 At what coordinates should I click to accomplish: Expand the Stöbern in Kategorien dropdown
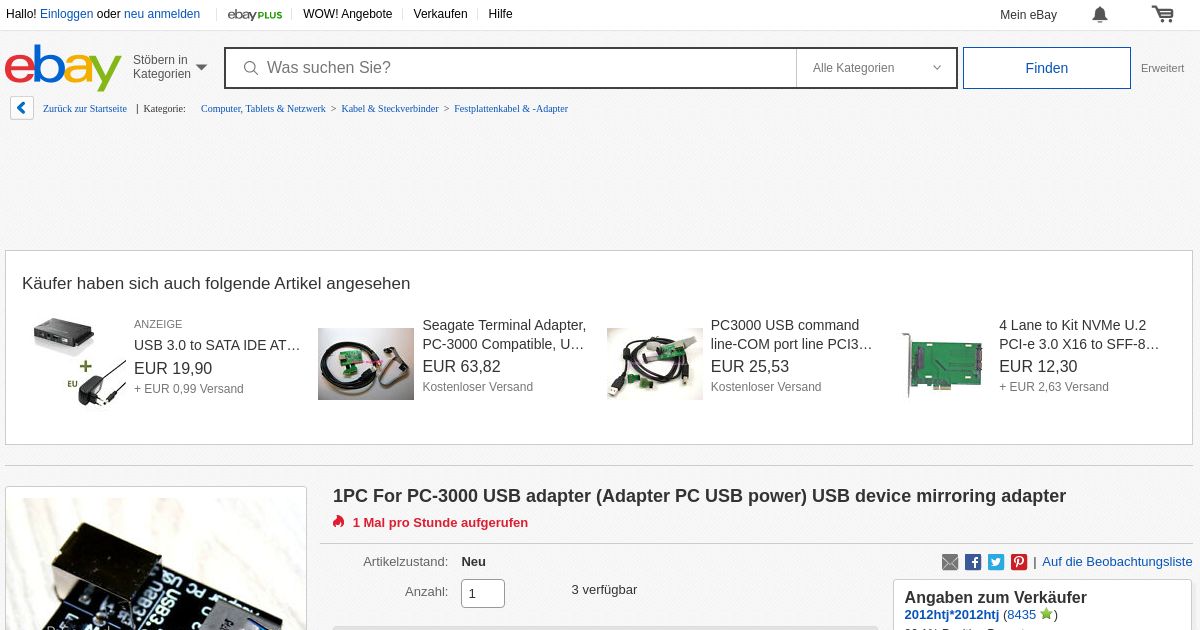[170, 67]
